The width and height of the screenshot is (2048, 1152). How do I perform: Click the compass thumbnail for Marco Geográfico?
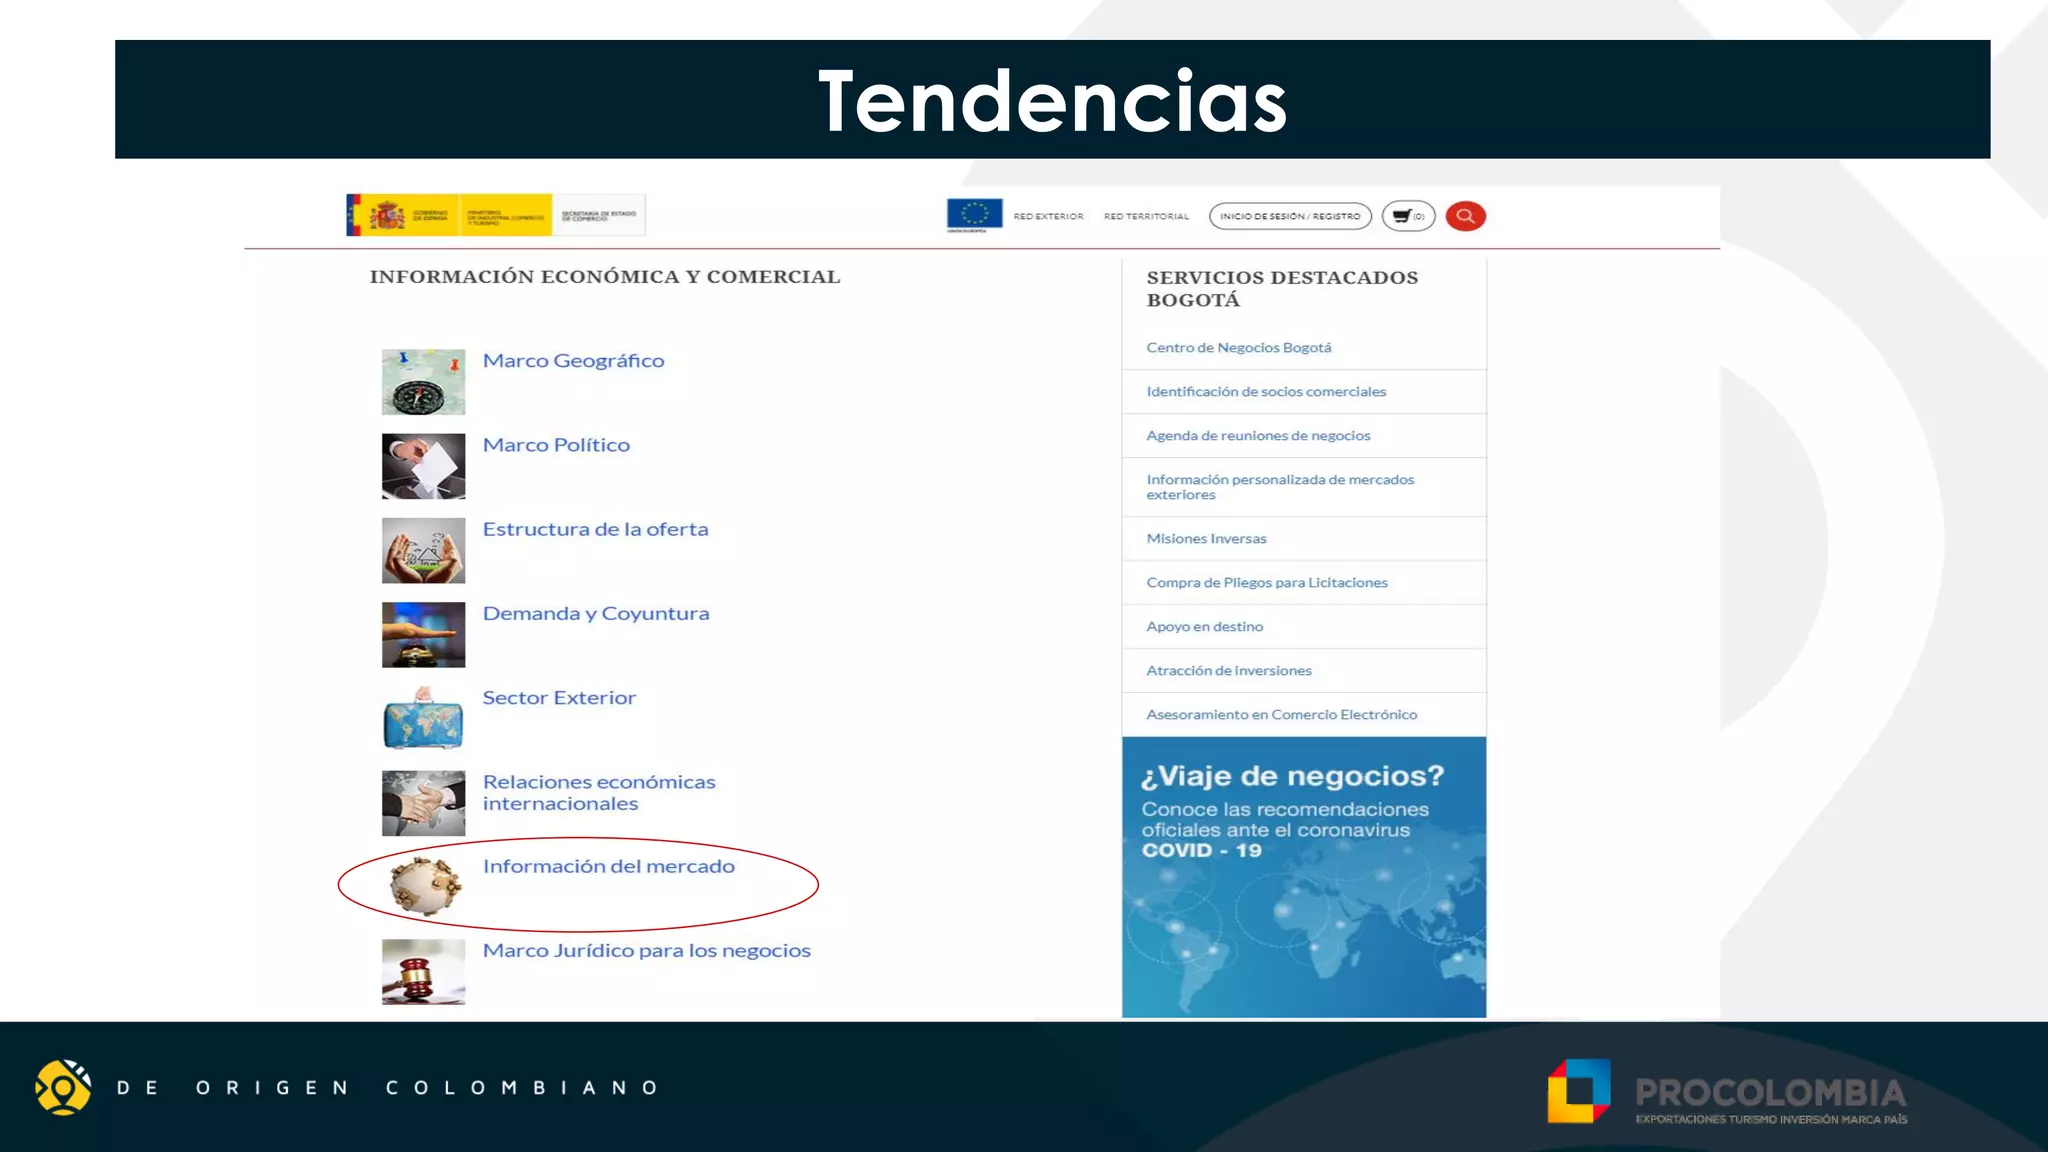coord(423,382)
